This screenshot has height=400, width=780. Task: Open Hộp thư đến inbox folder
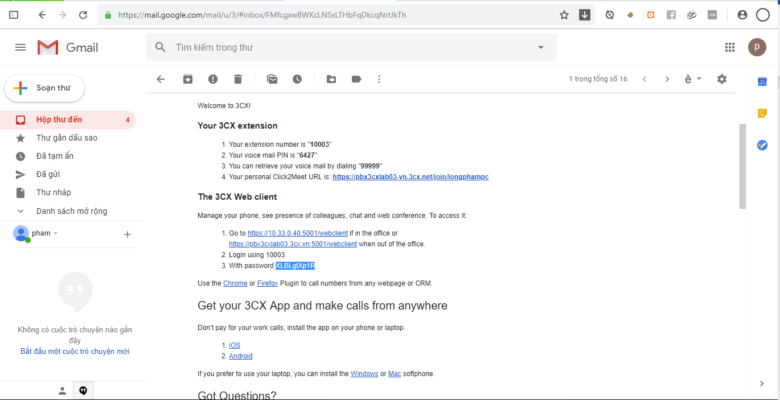(x=68, y=120)
